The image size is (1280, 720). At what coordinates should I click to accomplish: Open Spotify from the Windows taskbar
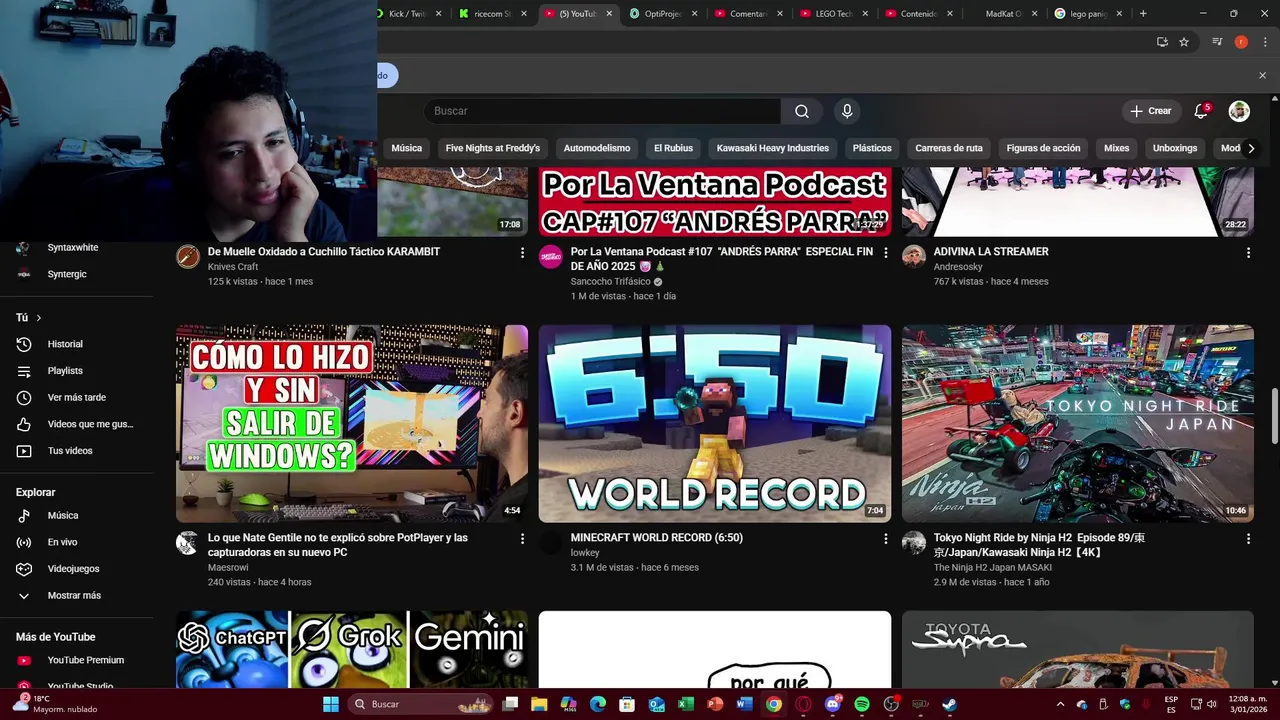pos(862,704)
